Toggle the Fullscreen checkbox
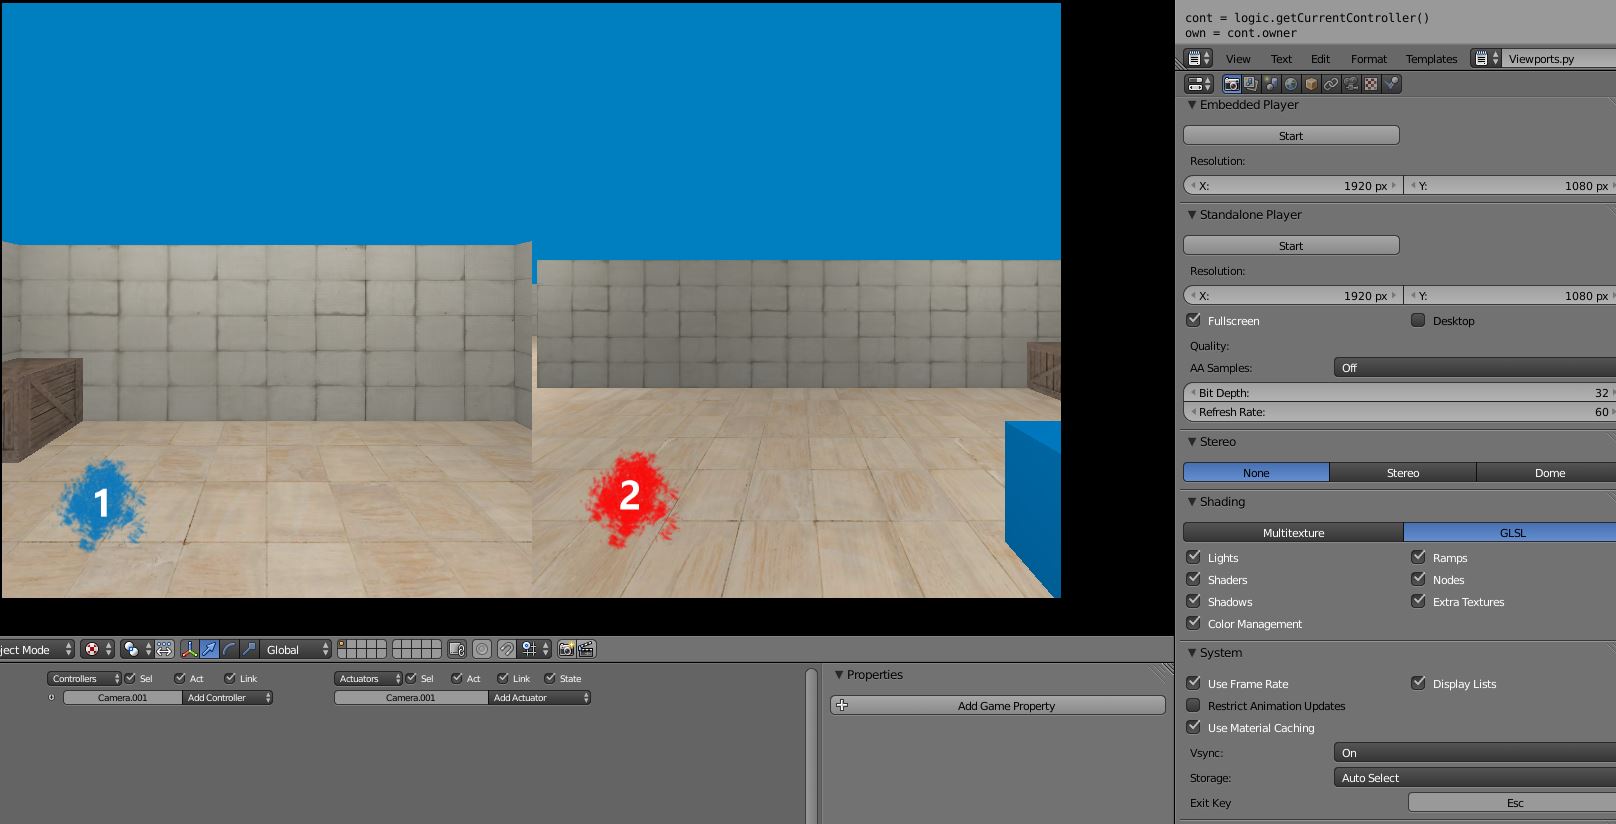1616x824 pixels. (x=1193, y=320)
